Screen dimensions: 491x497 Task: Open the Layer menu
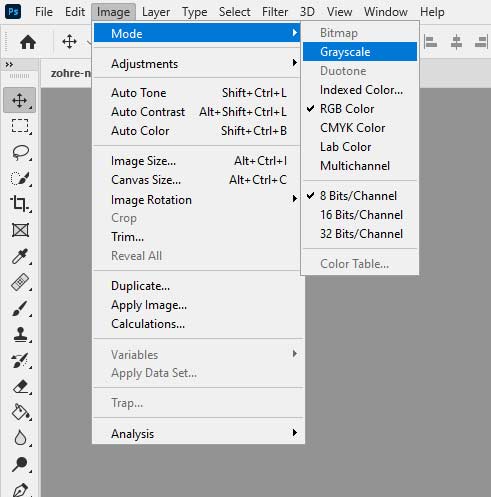(x=156, y=12)
